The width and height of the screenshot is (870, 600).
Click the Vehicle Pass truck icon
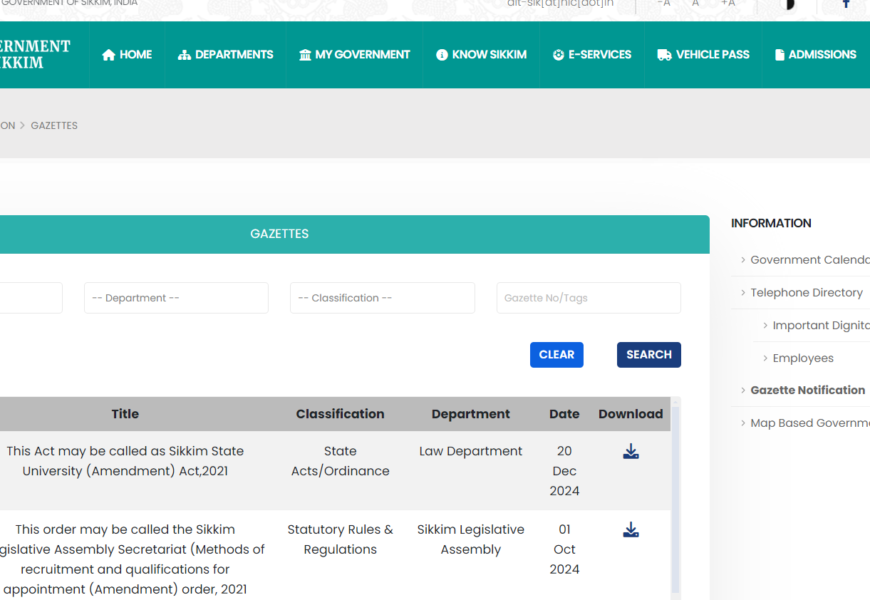(664, 55)
